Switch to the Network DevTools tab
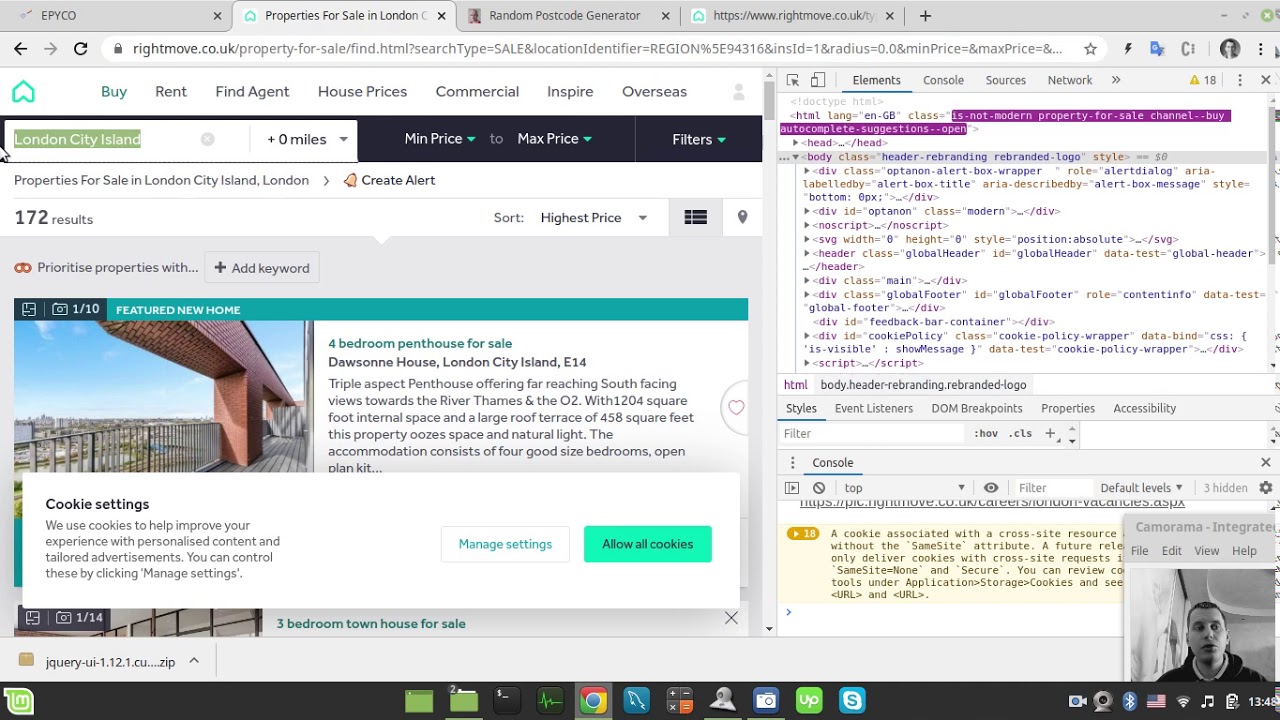 (x=1070, y=80)
